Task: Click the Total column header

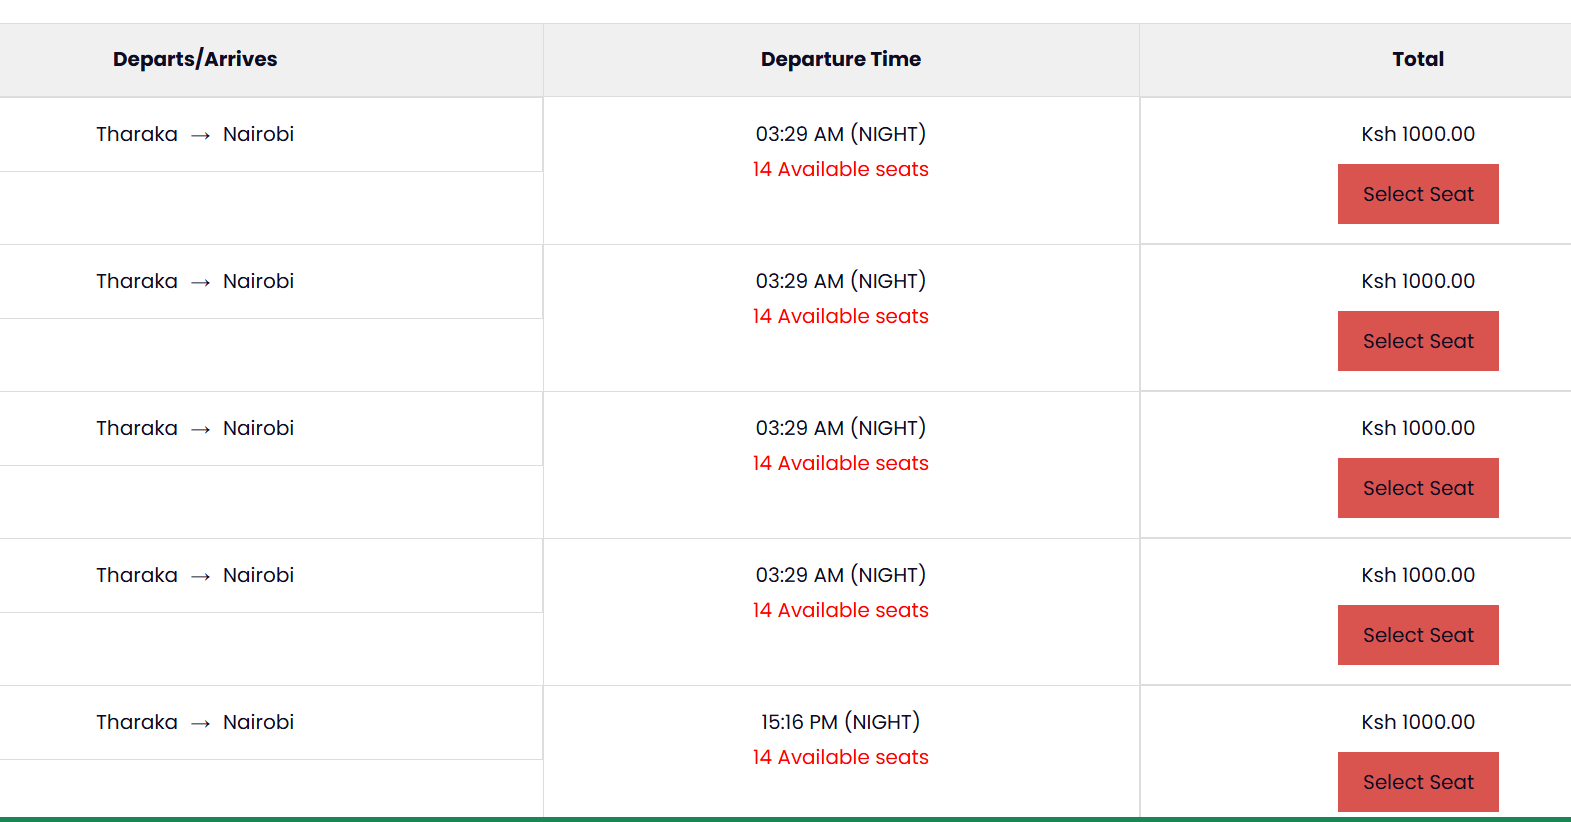Action: click(1418, 59)
